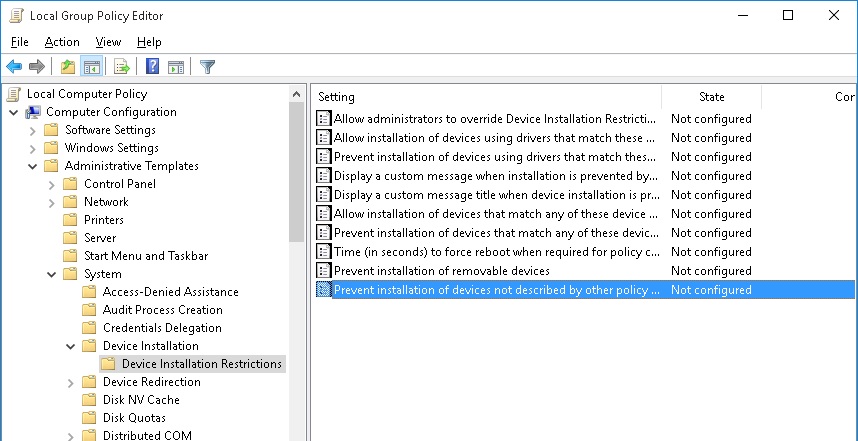858x441 pixels.
Task: Open the Action menu
Action: 62,42
